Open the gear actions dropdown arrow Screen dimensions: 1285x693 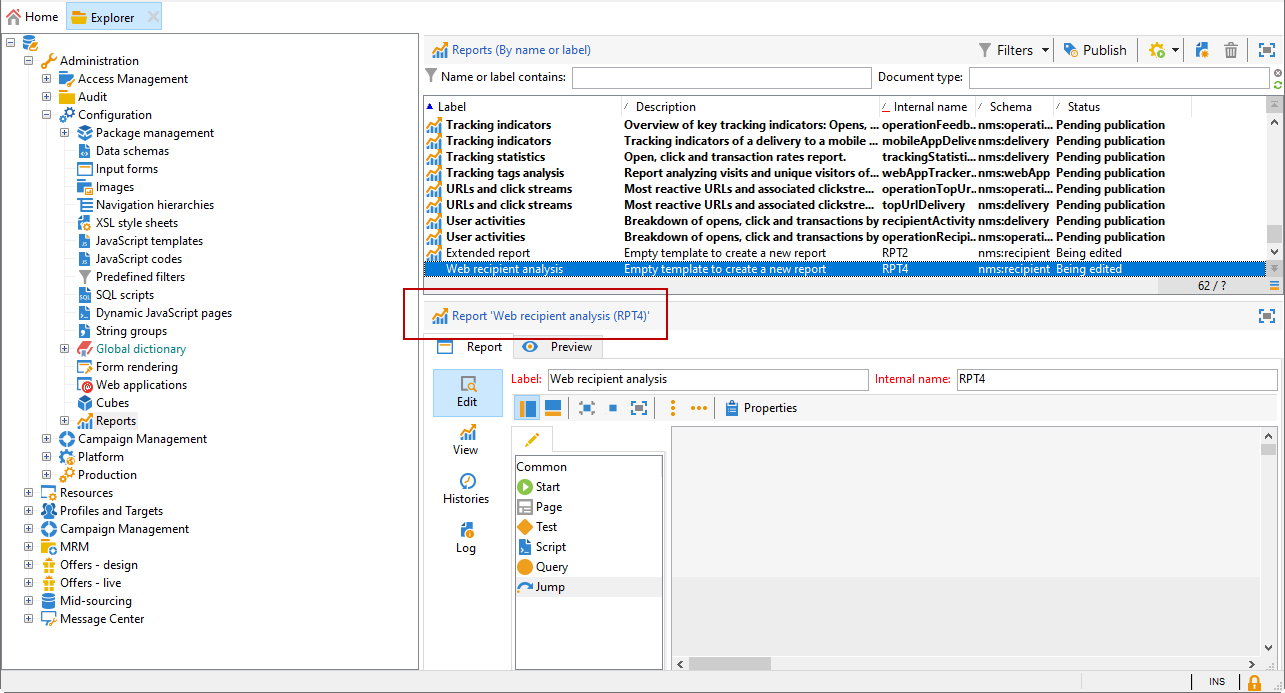(x=1176, y=50)
